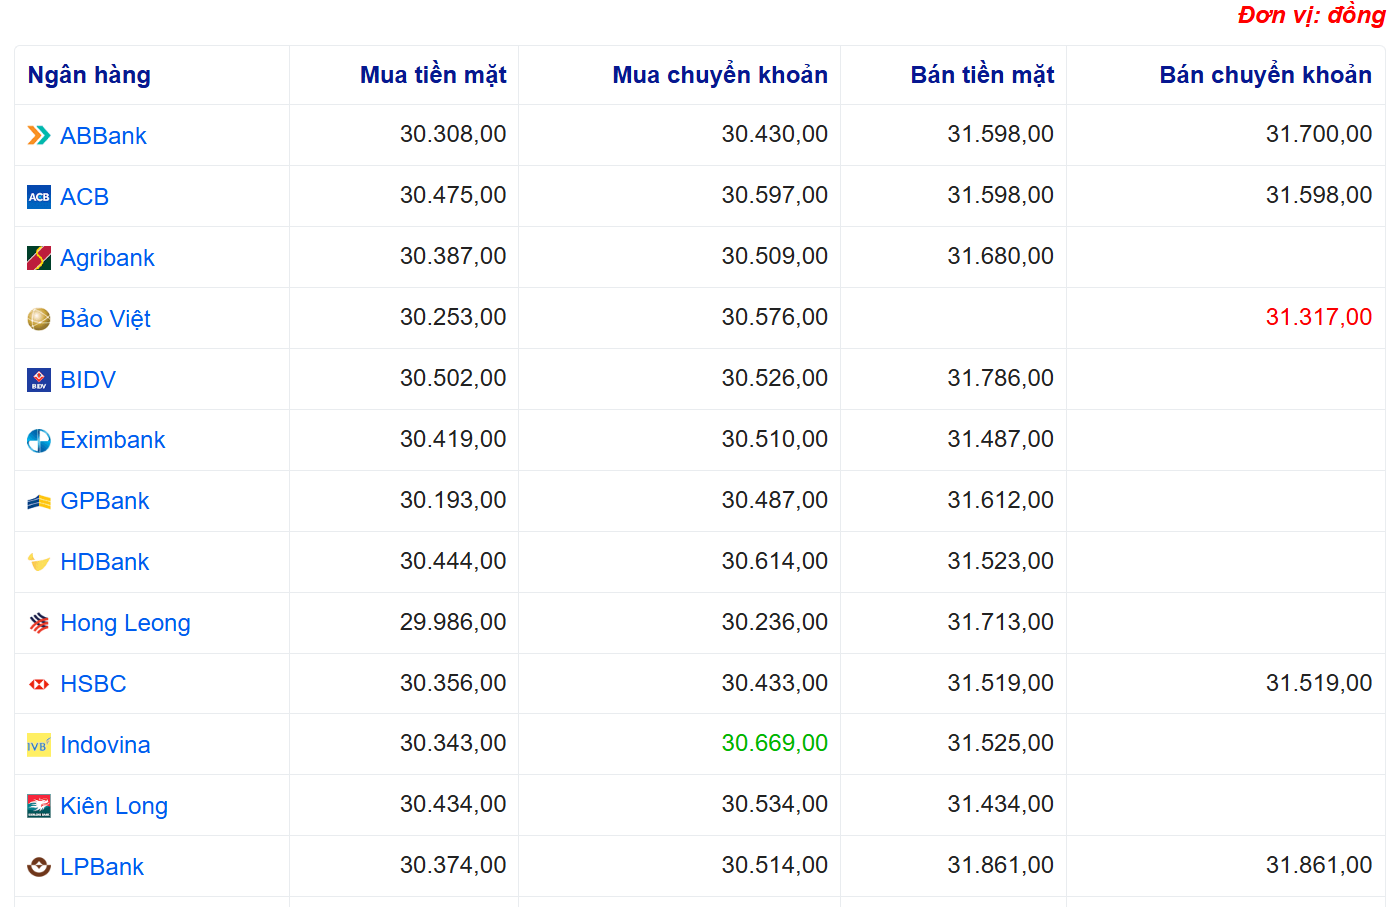
Task: Click the Bán chuyển khoản column header
Action: tap(1265, 75)
